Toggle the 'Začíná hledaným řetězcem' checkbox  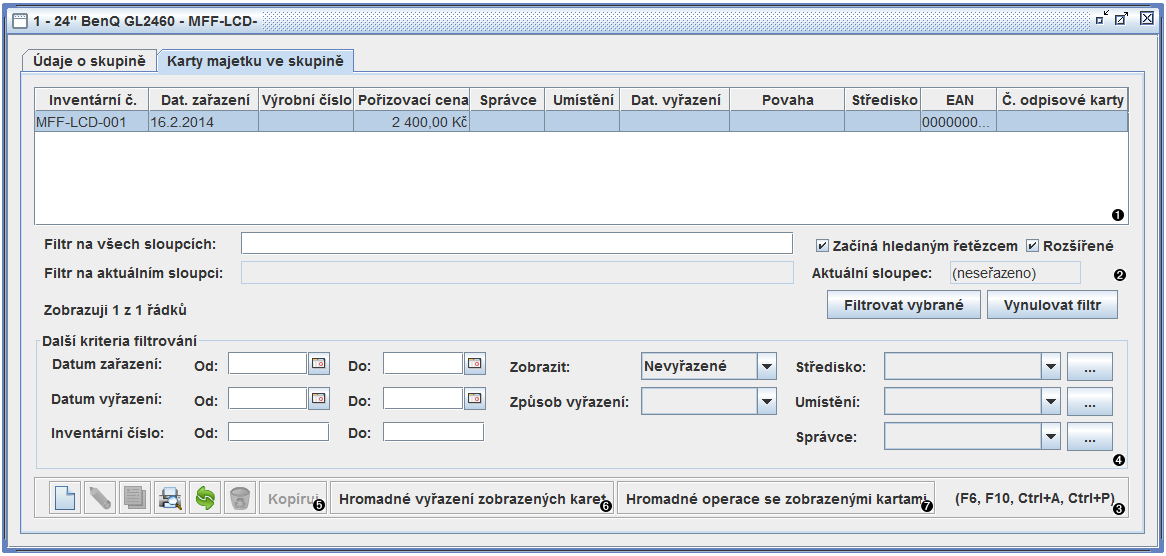tap(822, 245)
